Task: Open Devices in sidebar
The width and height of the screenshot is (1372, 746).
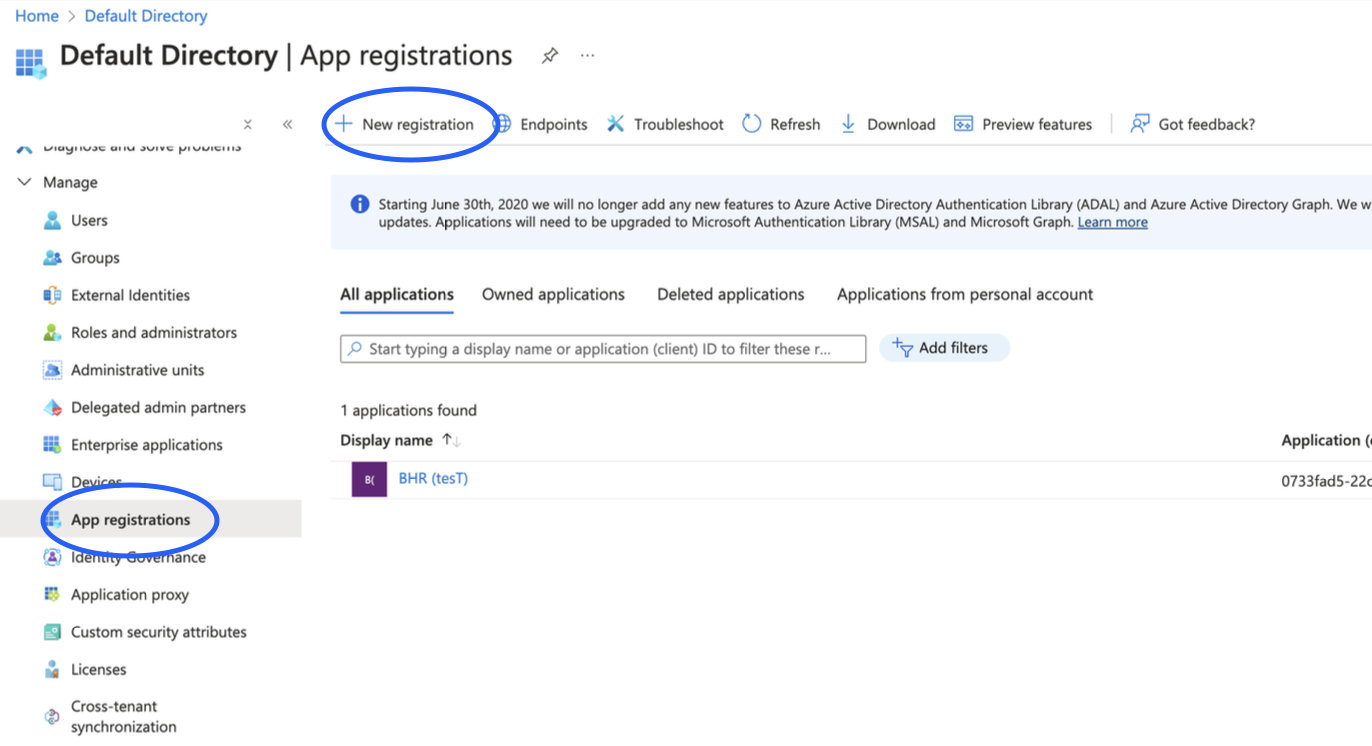Action: coord(96,482)
